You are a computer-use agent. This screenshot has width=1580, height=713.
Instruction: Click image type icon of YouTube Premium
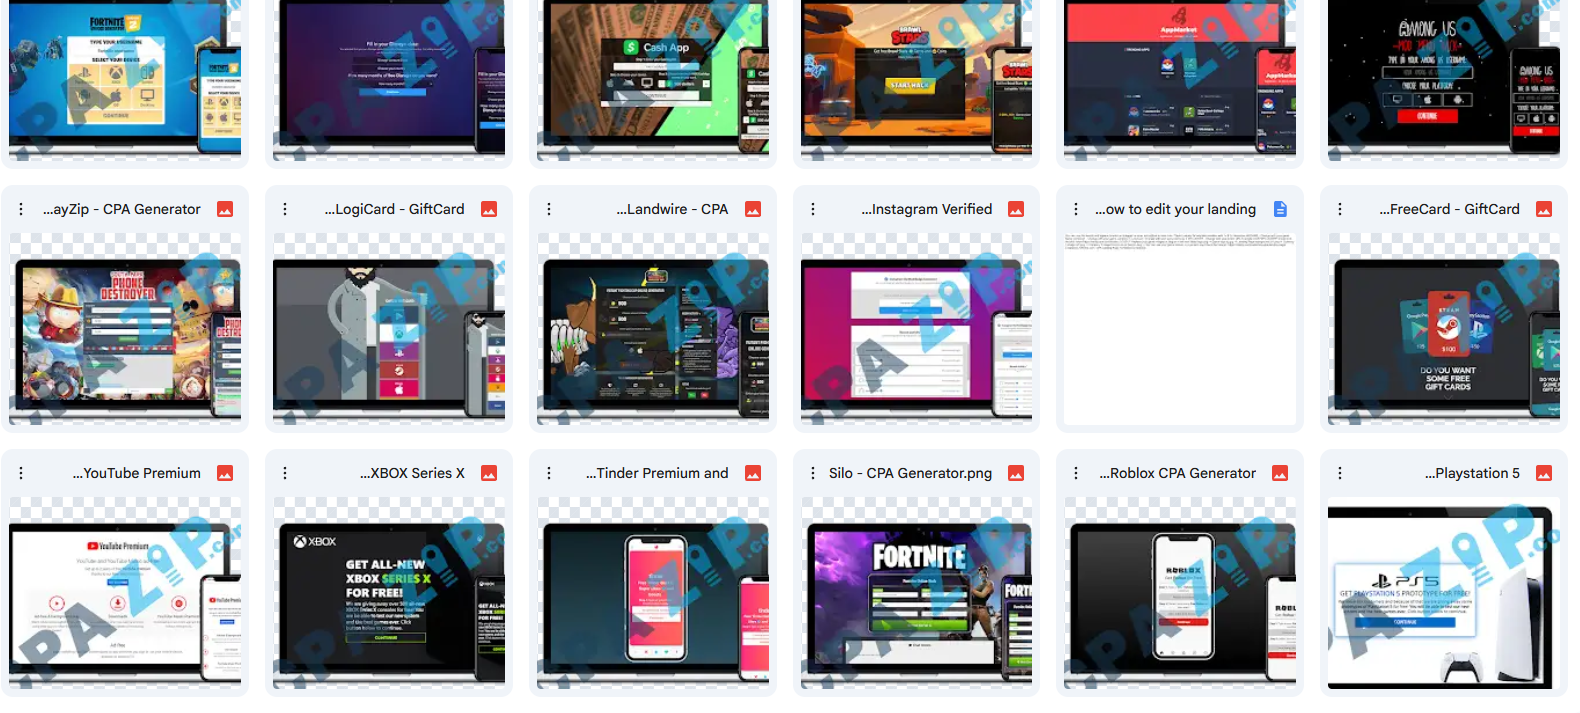(225, 473)
